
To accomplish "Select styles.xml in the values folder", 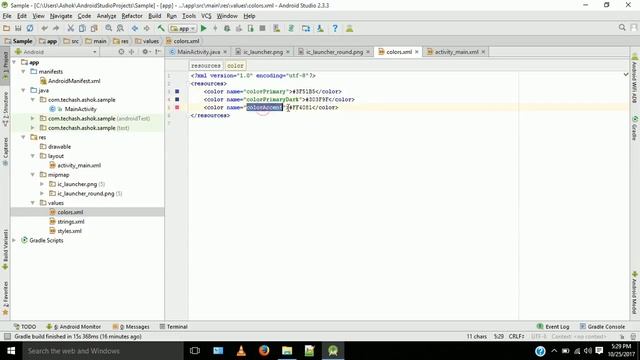I will click(69, 231).
